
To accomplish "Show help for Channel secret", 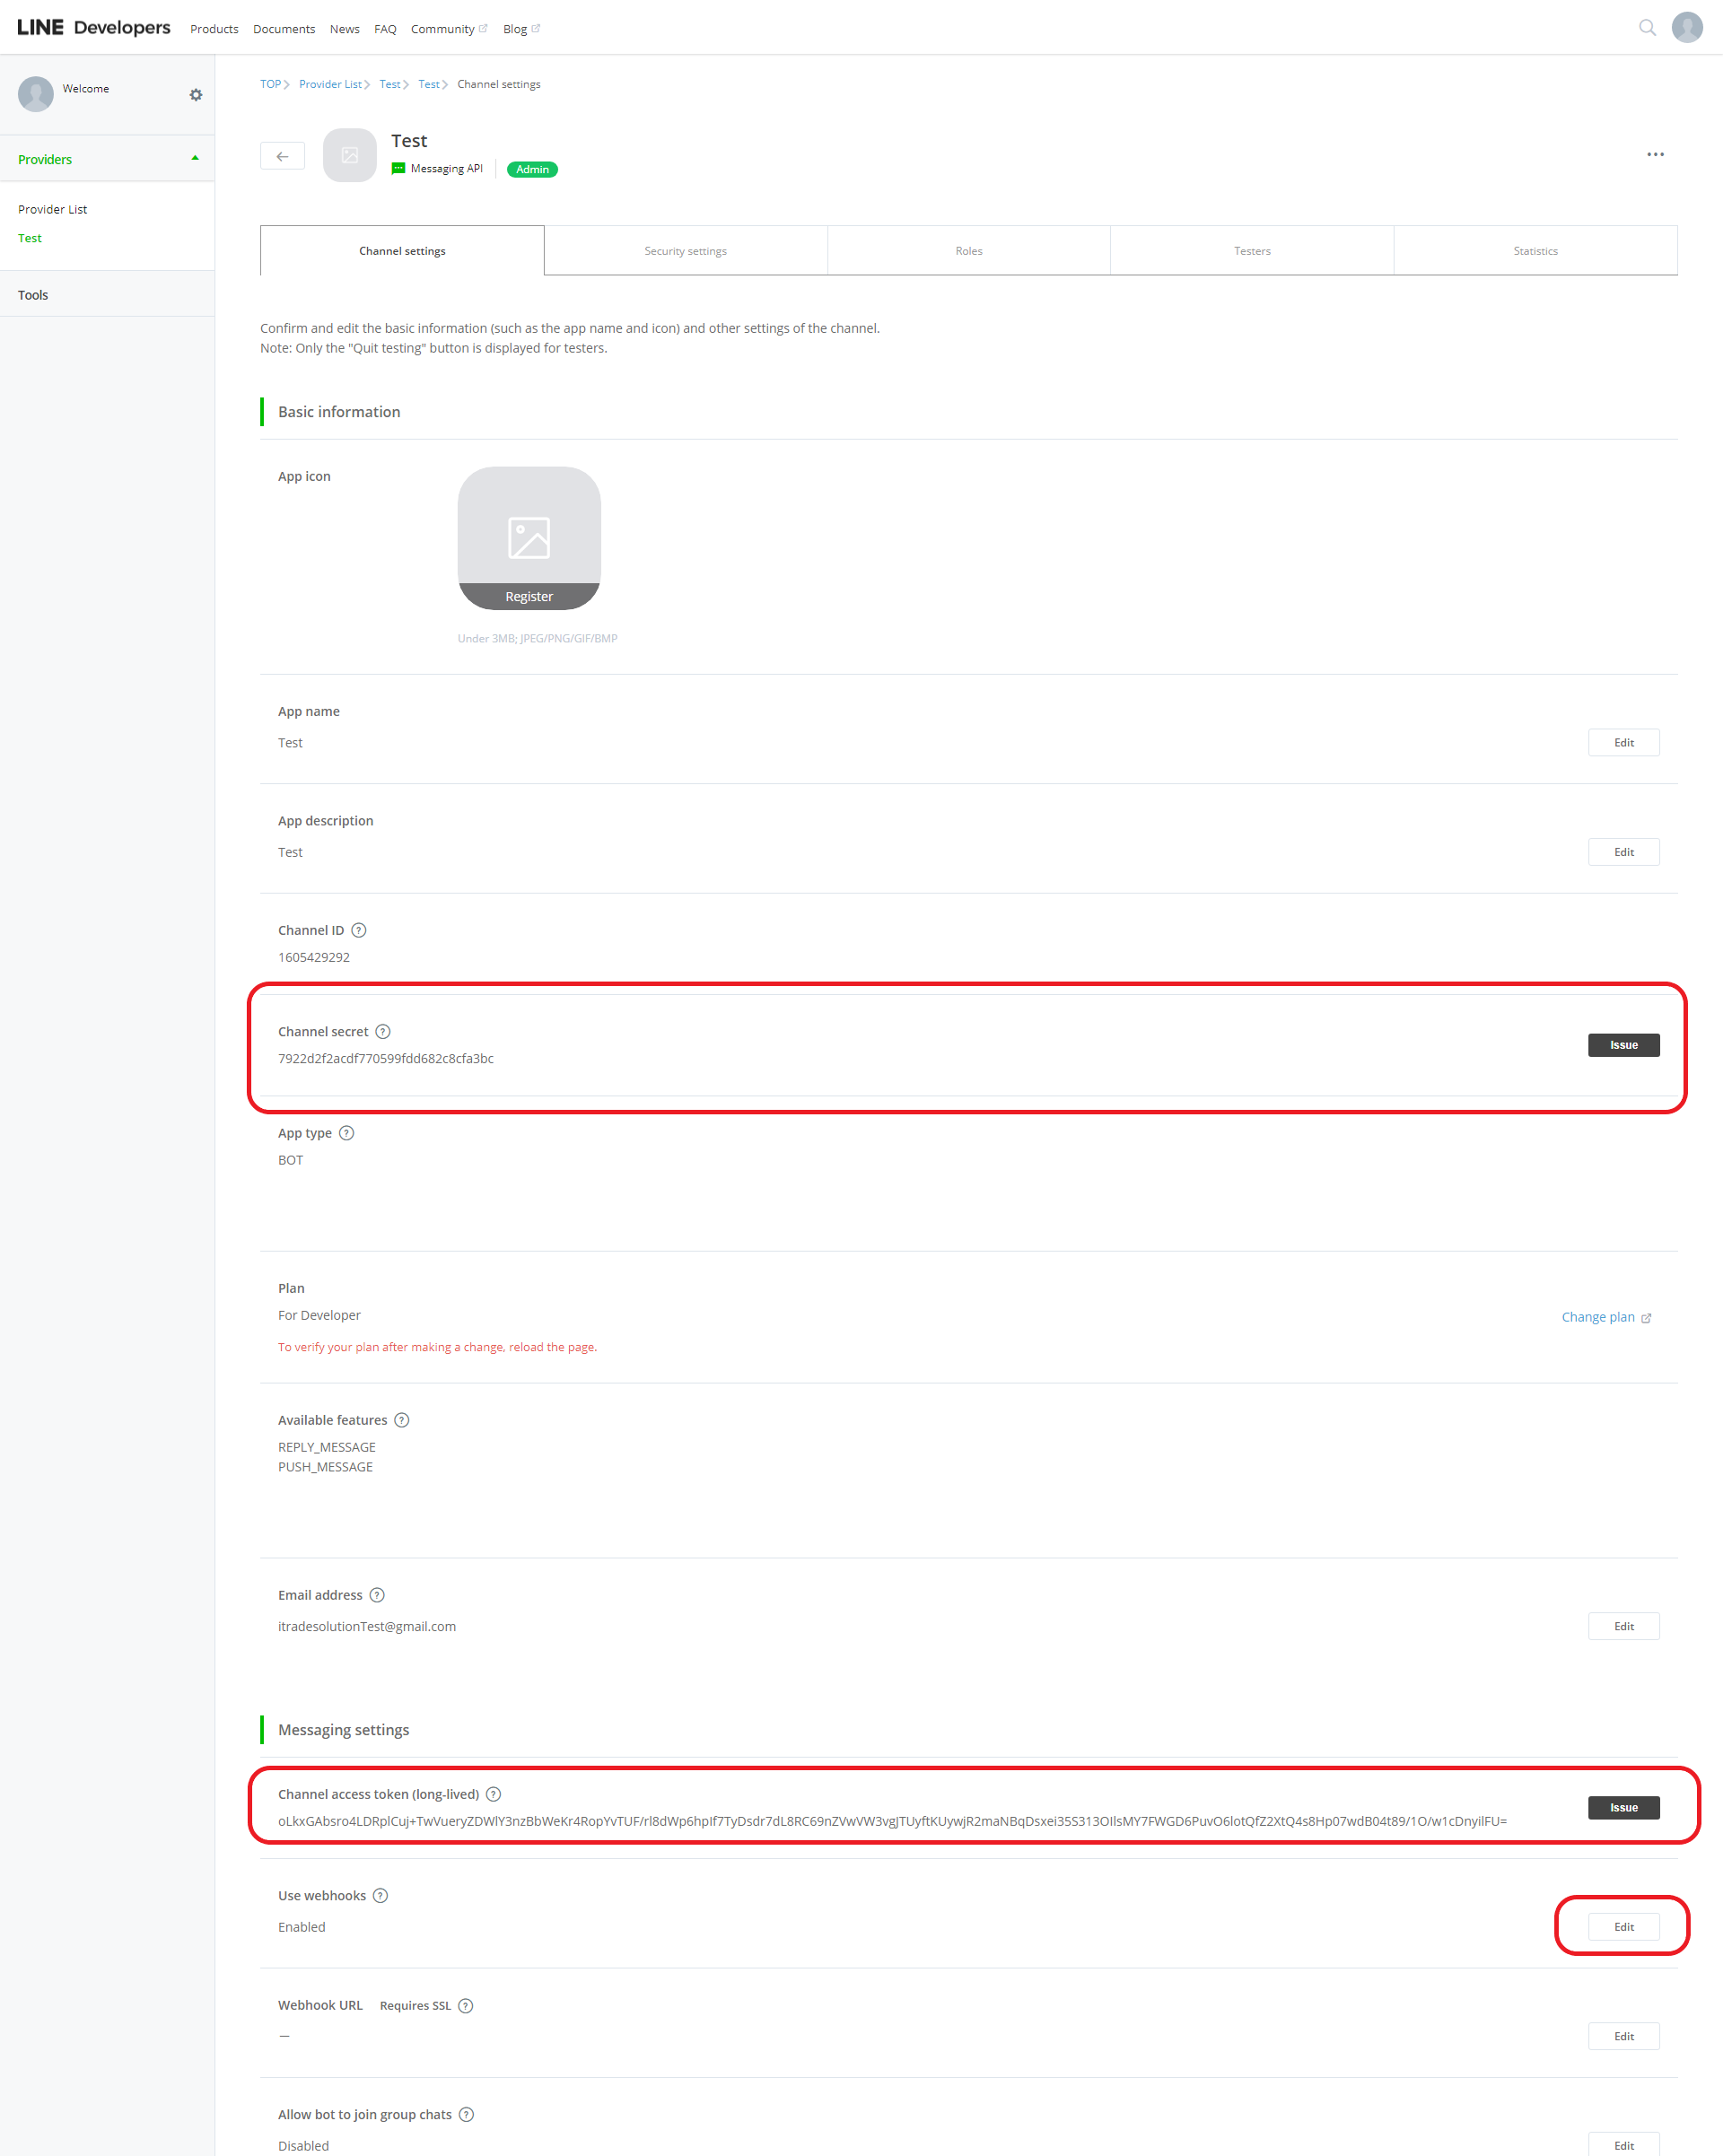I will 383,1031.
